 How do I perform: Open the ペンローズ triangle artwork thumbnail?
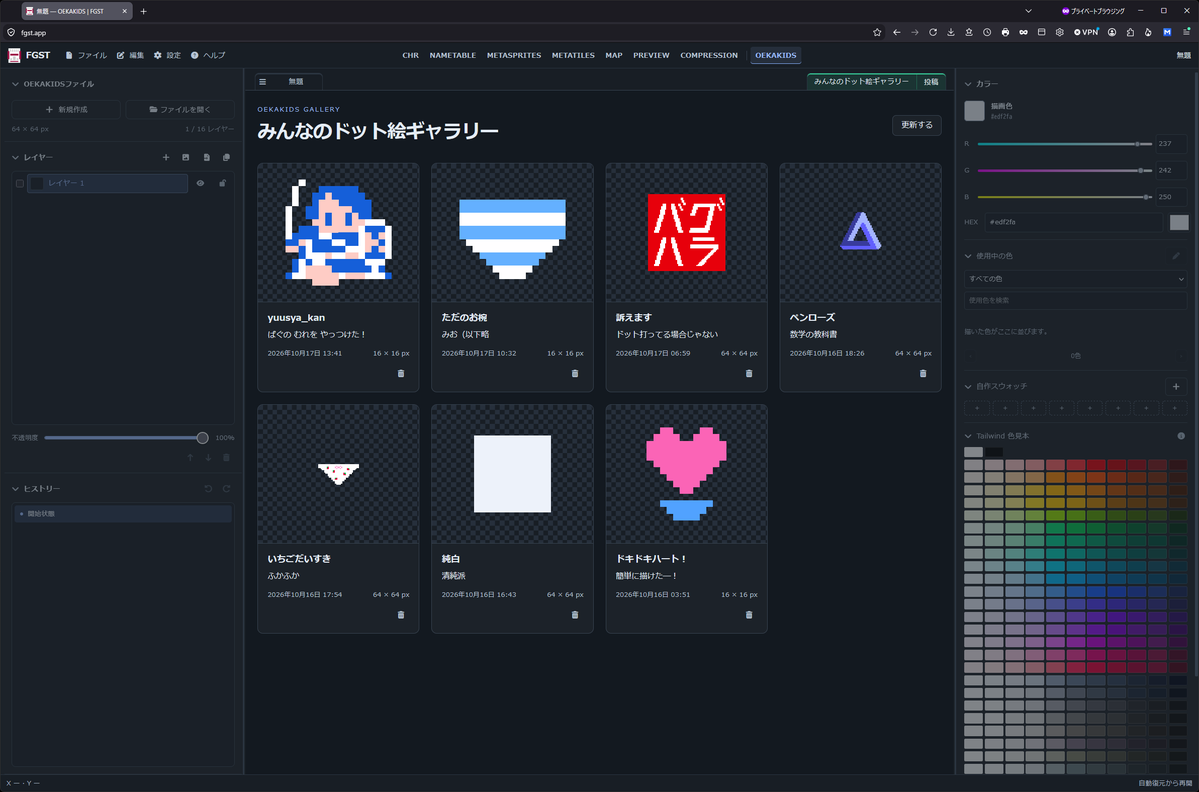860,232
